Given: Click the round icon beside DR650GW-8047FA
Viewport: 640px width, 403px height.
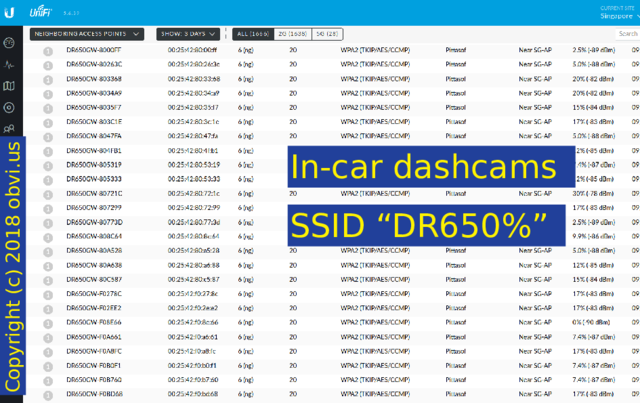Looking at the screenshot, I should [x=48, y=137].
